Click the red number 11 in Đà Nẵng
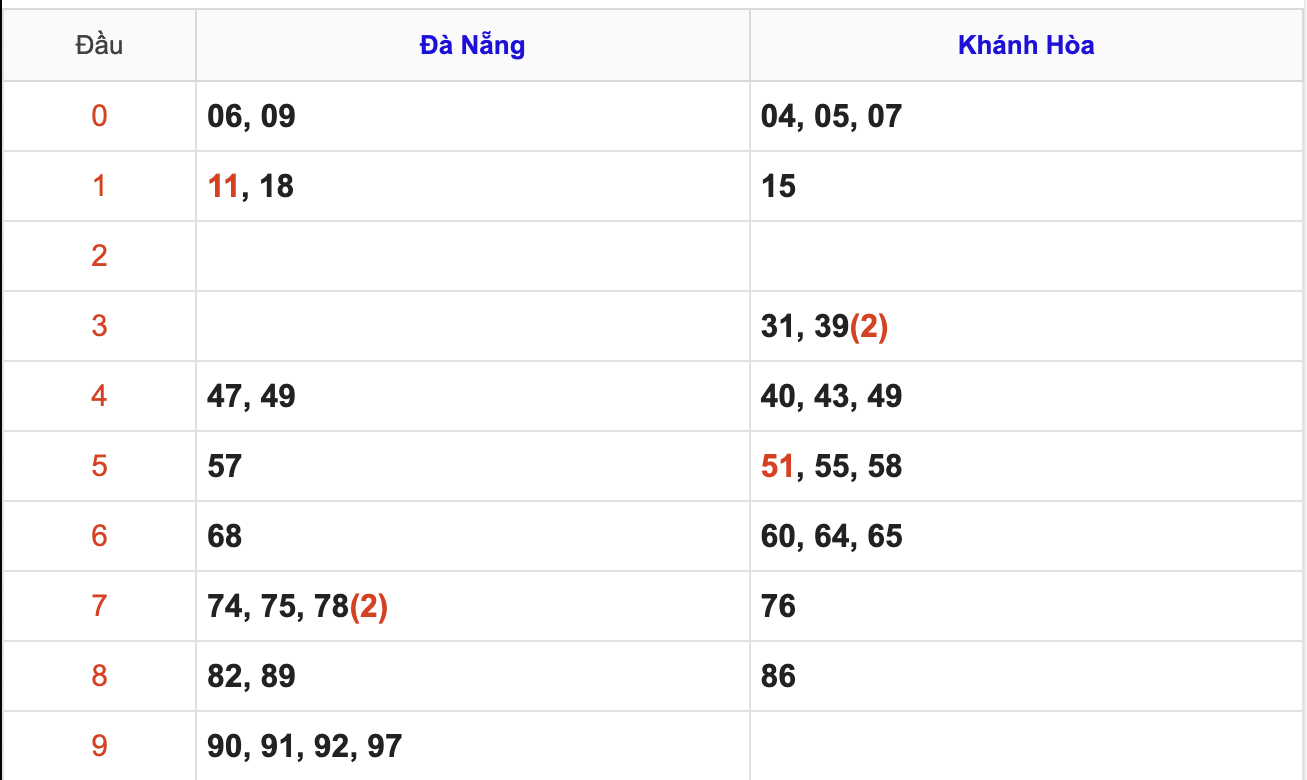 coord(224,186)
